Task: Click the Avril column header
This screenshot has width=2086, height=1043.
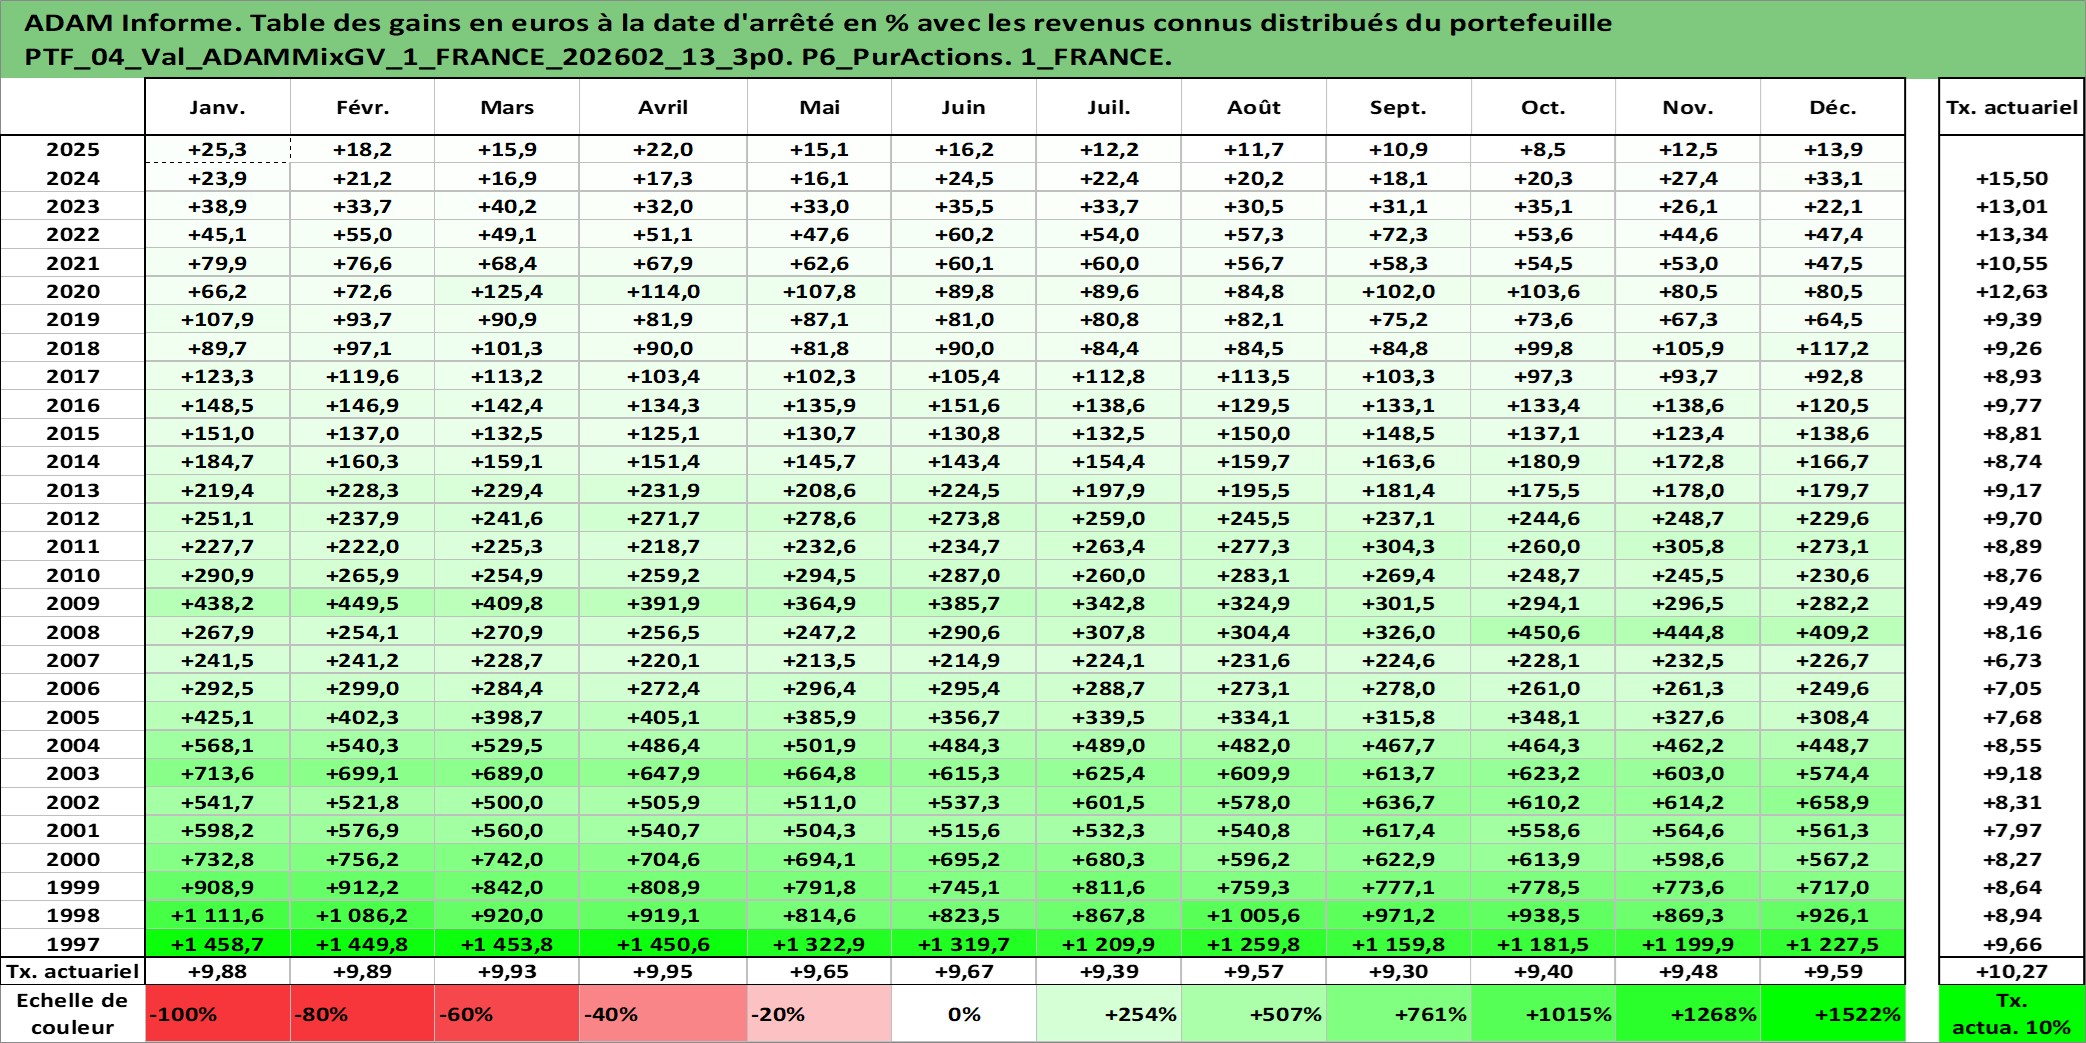Action: 663,107
